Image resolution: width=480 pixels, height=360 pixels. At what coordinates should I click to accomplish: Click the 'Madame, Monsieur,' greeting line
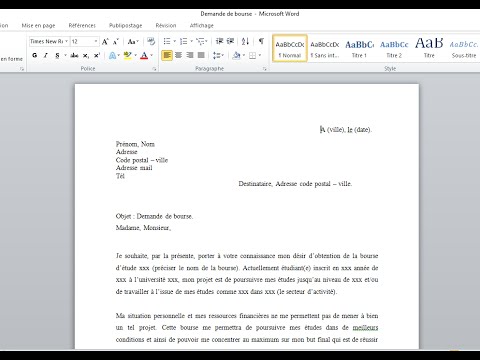pyautogui.click(x=143, y=228)
